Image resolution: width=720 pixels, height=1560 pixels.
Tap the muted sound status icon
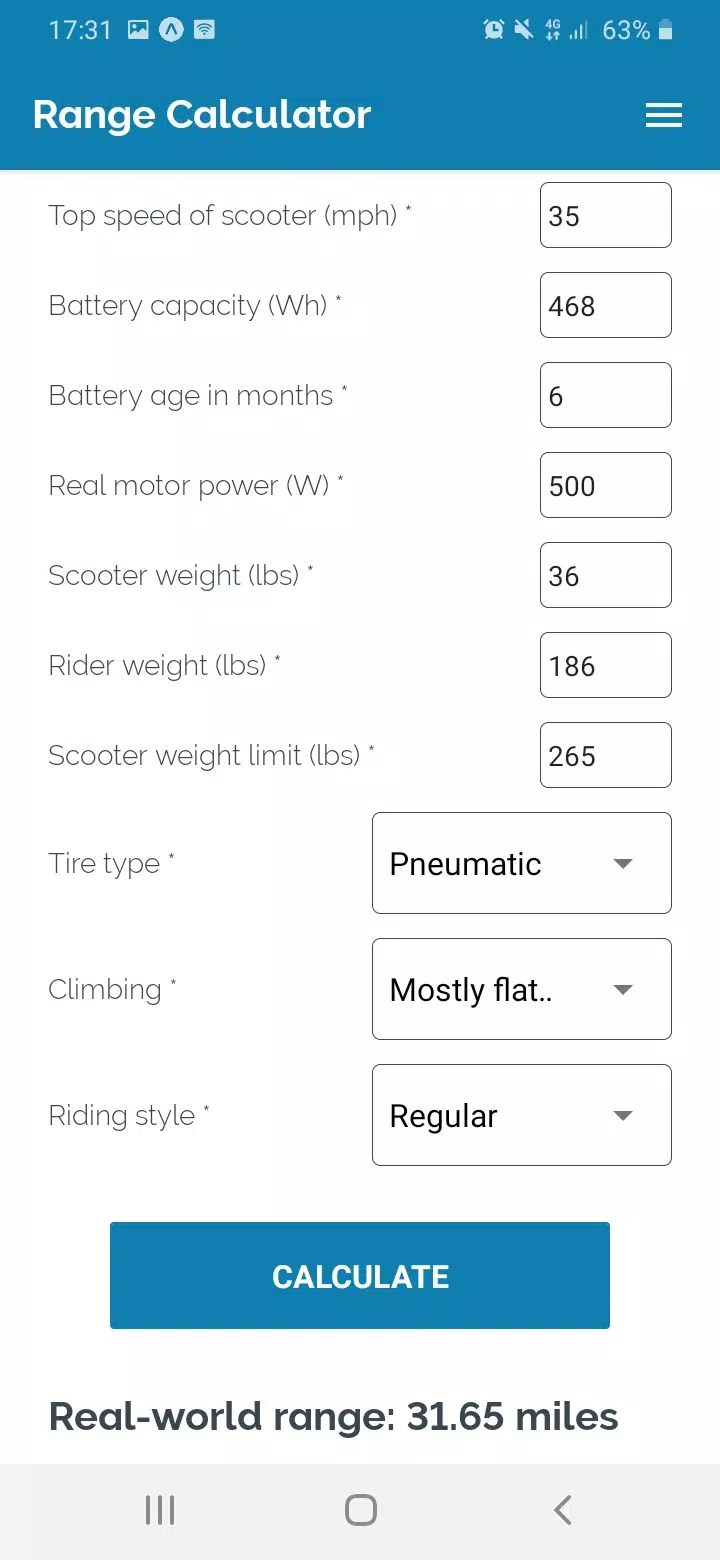tap(523, 30)
